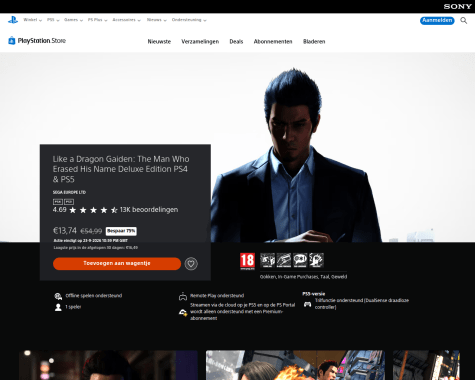Image resolution: width=475 pixels, height=380 pixels.
Task: Click the Aanmelden sign-in button
Action: (x=437, y=20)
